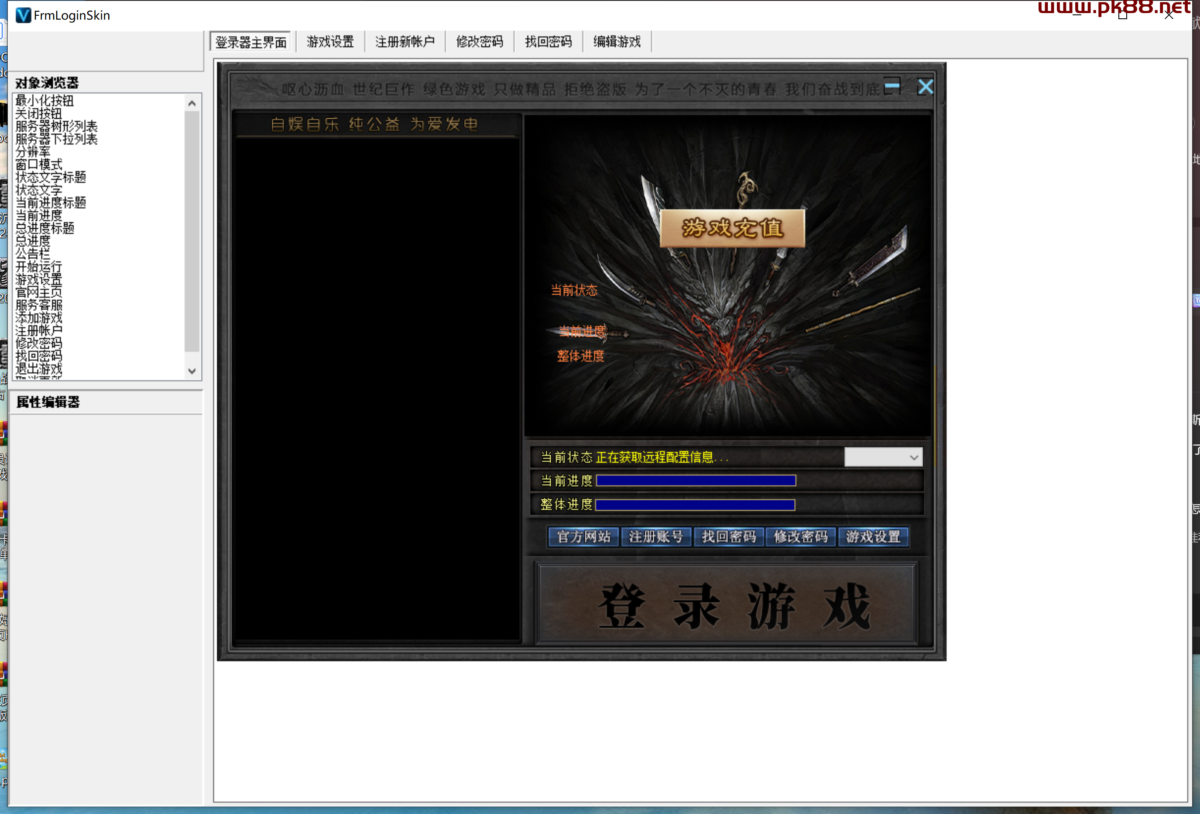Screen dimensions: 1200x814
Task: Click the 找回密码 button in launcher preview
Action: pos(728,537)
